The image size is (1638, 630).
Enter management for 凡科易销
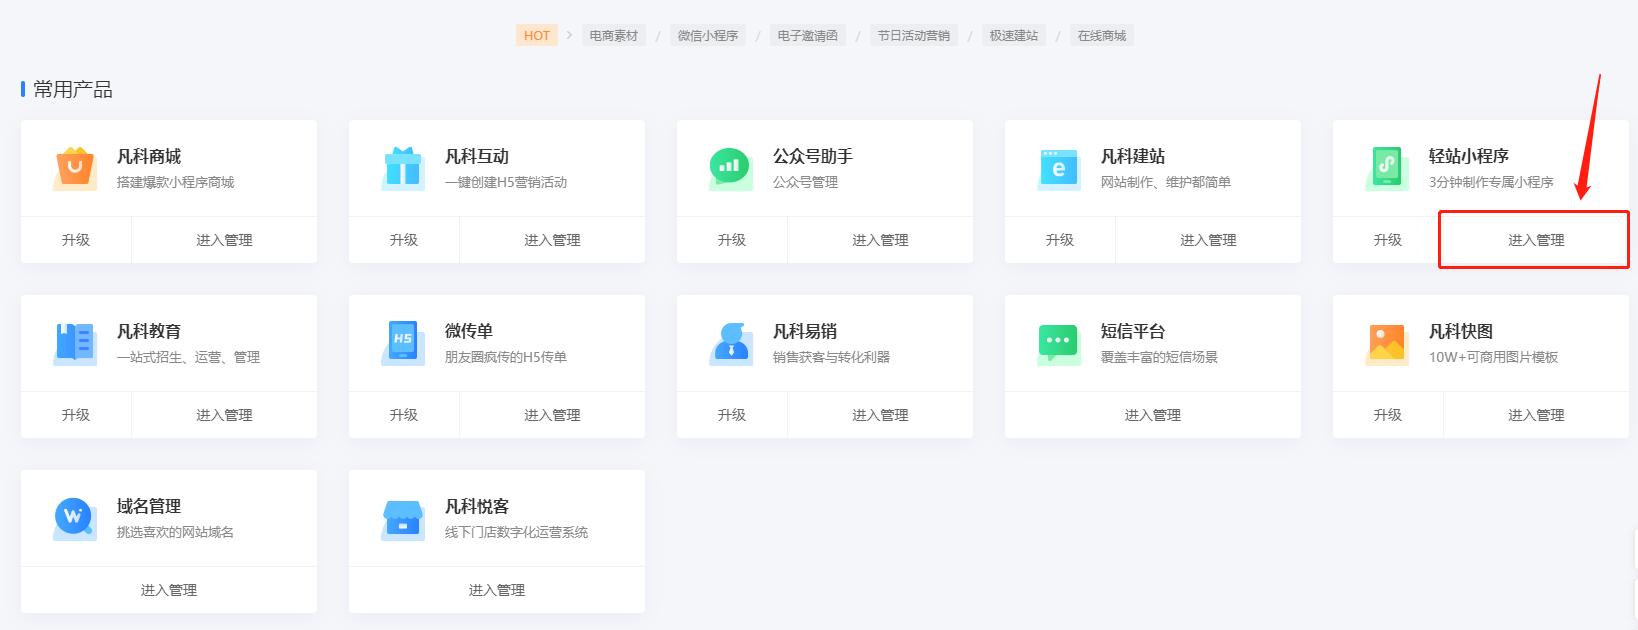pyautogui.click(x=880, y=415)
